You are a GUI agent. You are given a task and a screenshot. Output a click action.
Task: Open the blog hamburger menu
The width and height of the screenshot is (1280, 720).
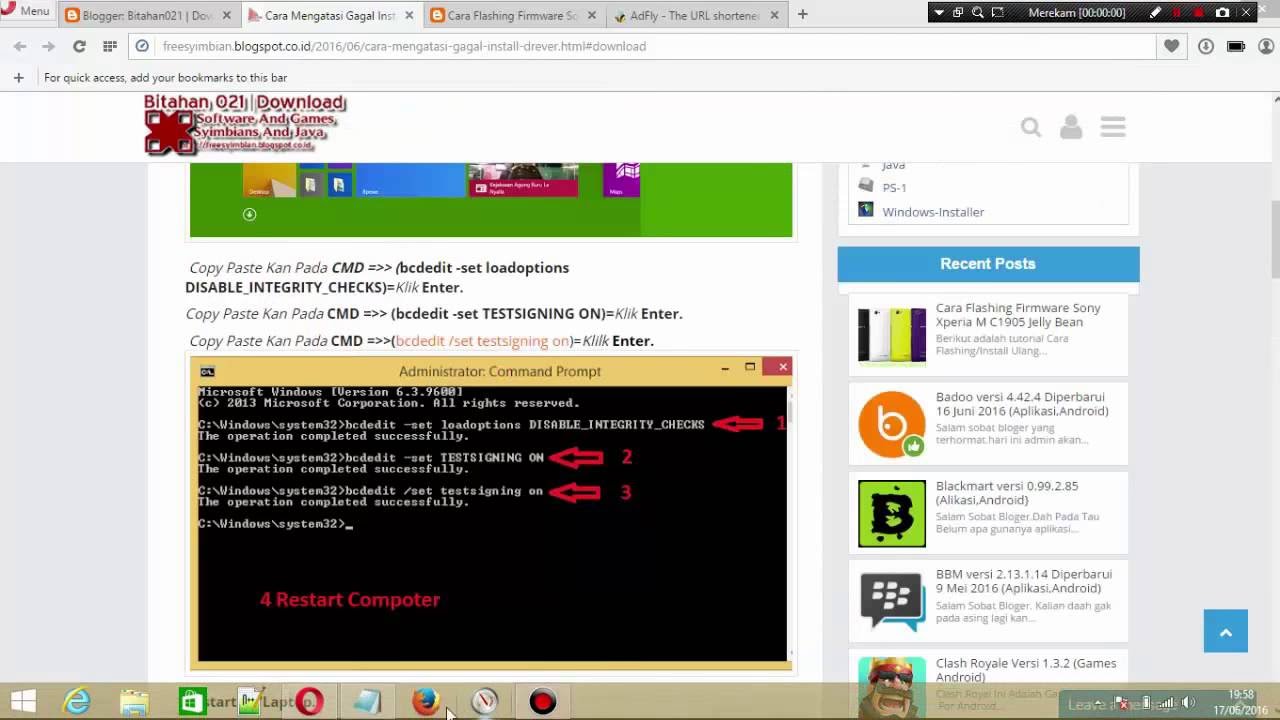pos(1113,127)
